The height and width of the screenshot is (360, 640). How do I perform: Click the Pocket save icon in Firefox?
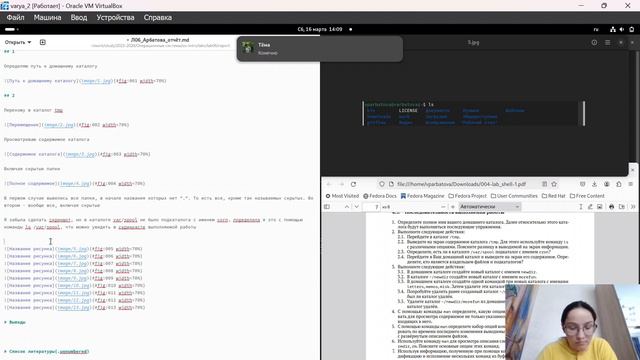(x=582, y=184)
